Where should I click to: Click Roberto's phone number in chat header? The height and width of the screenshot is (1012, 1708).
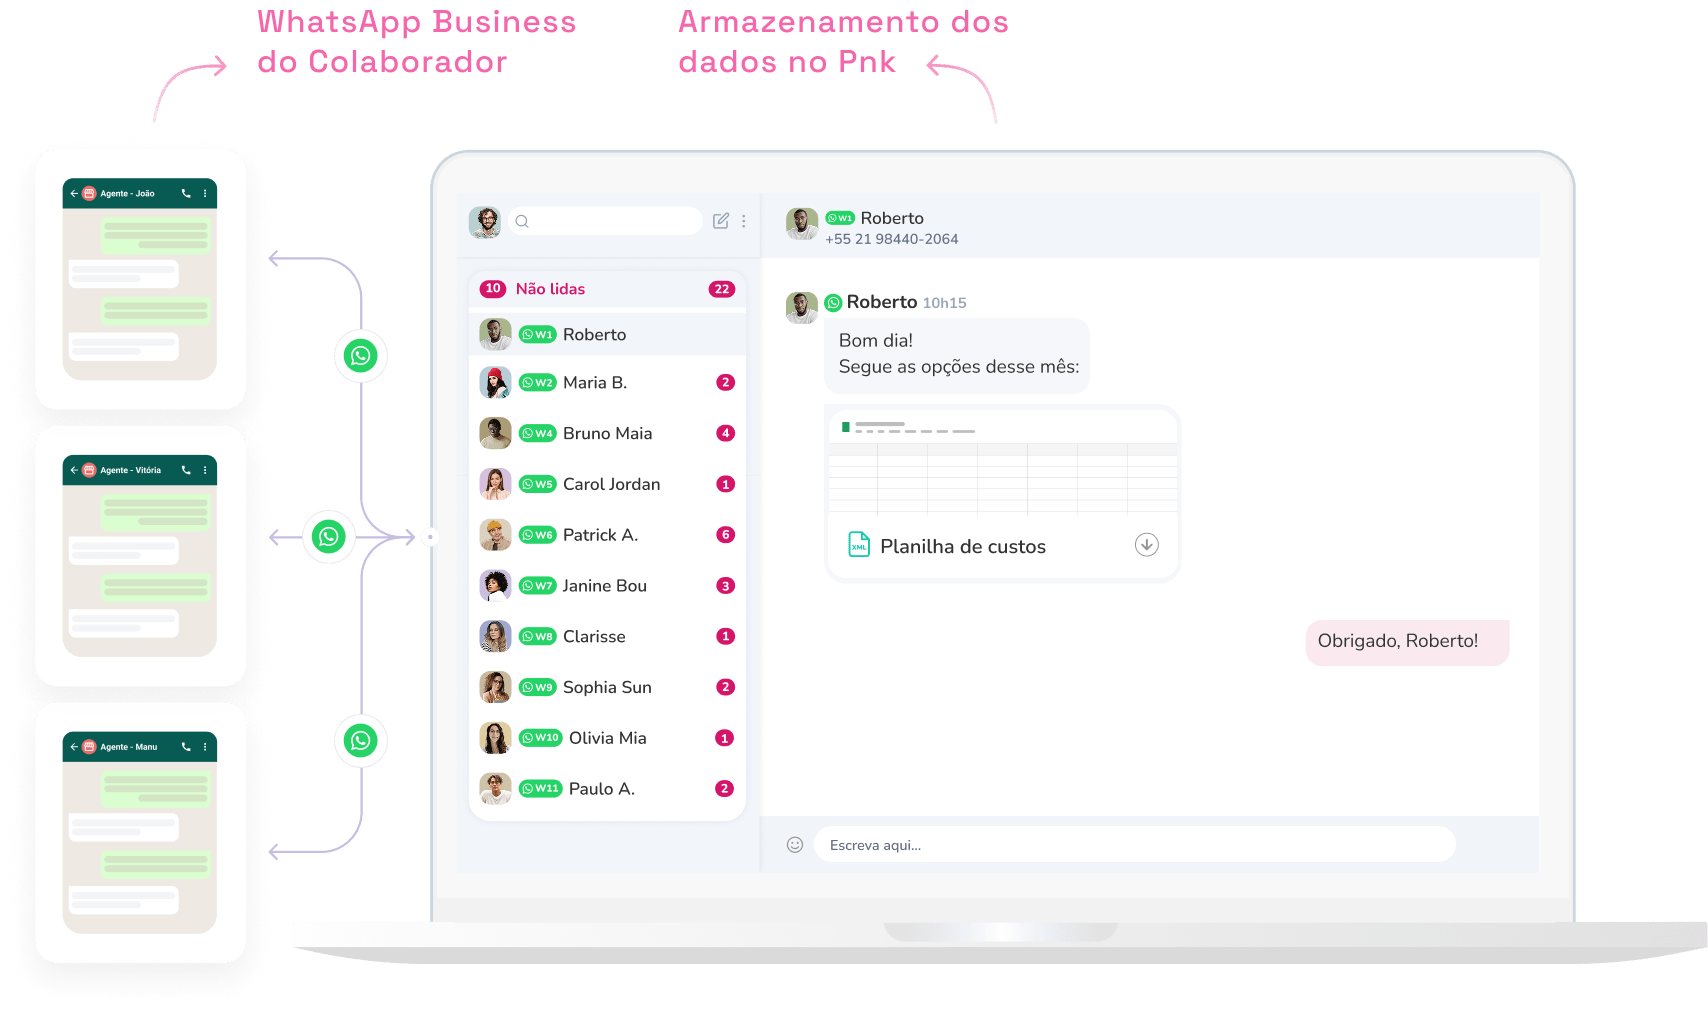(891, 239)
